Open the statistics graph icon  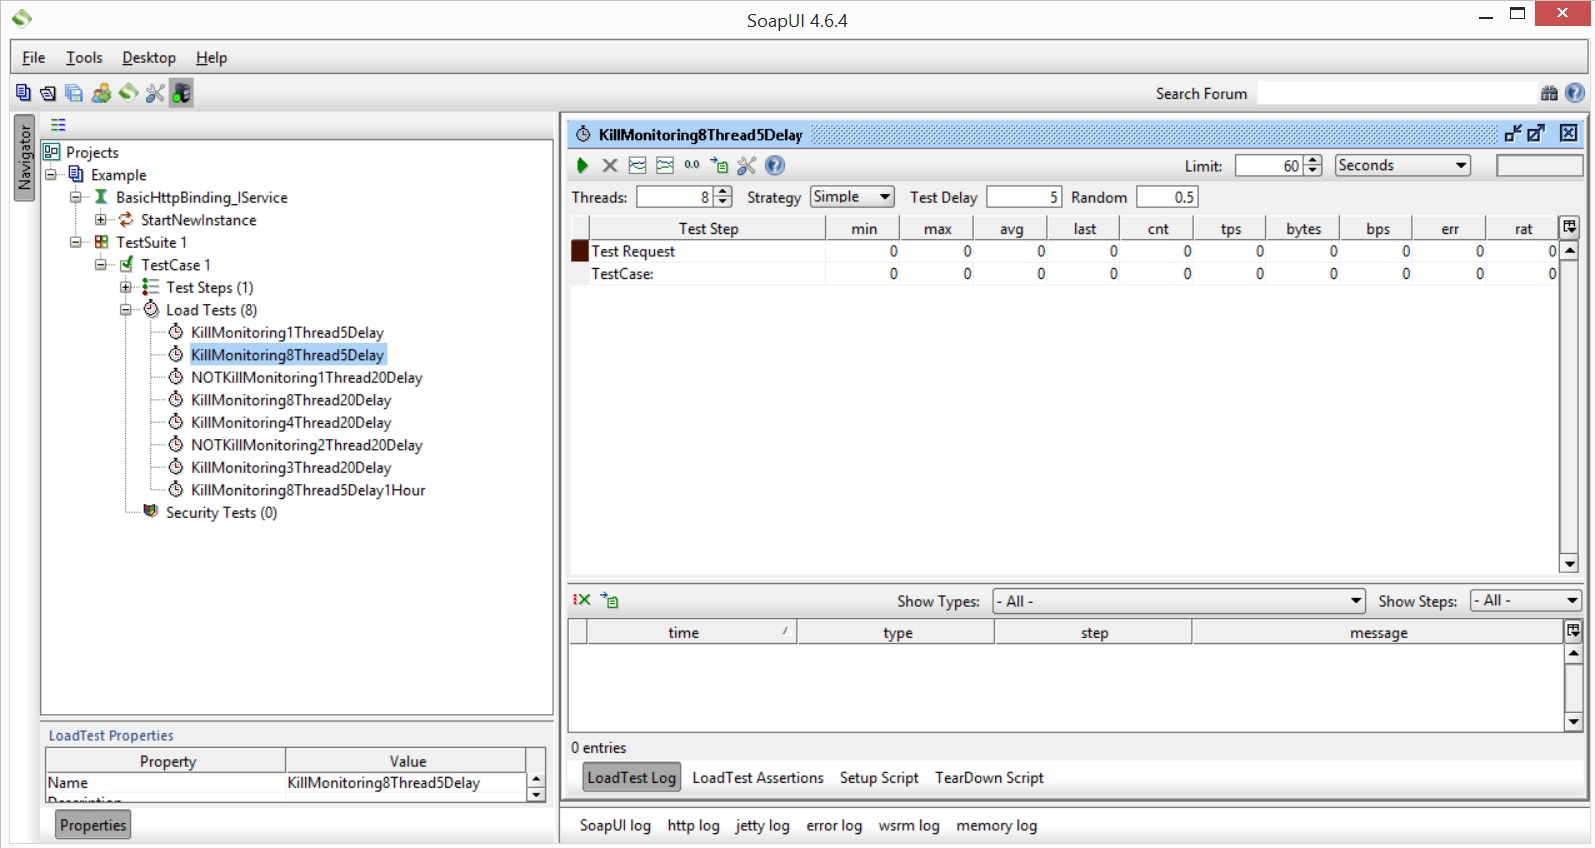click(x=637, y=166)
